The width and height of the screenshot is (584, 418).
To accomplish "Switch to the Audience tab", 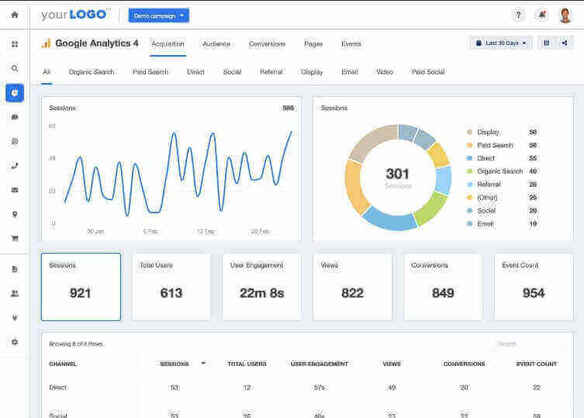I will (216, 44).
